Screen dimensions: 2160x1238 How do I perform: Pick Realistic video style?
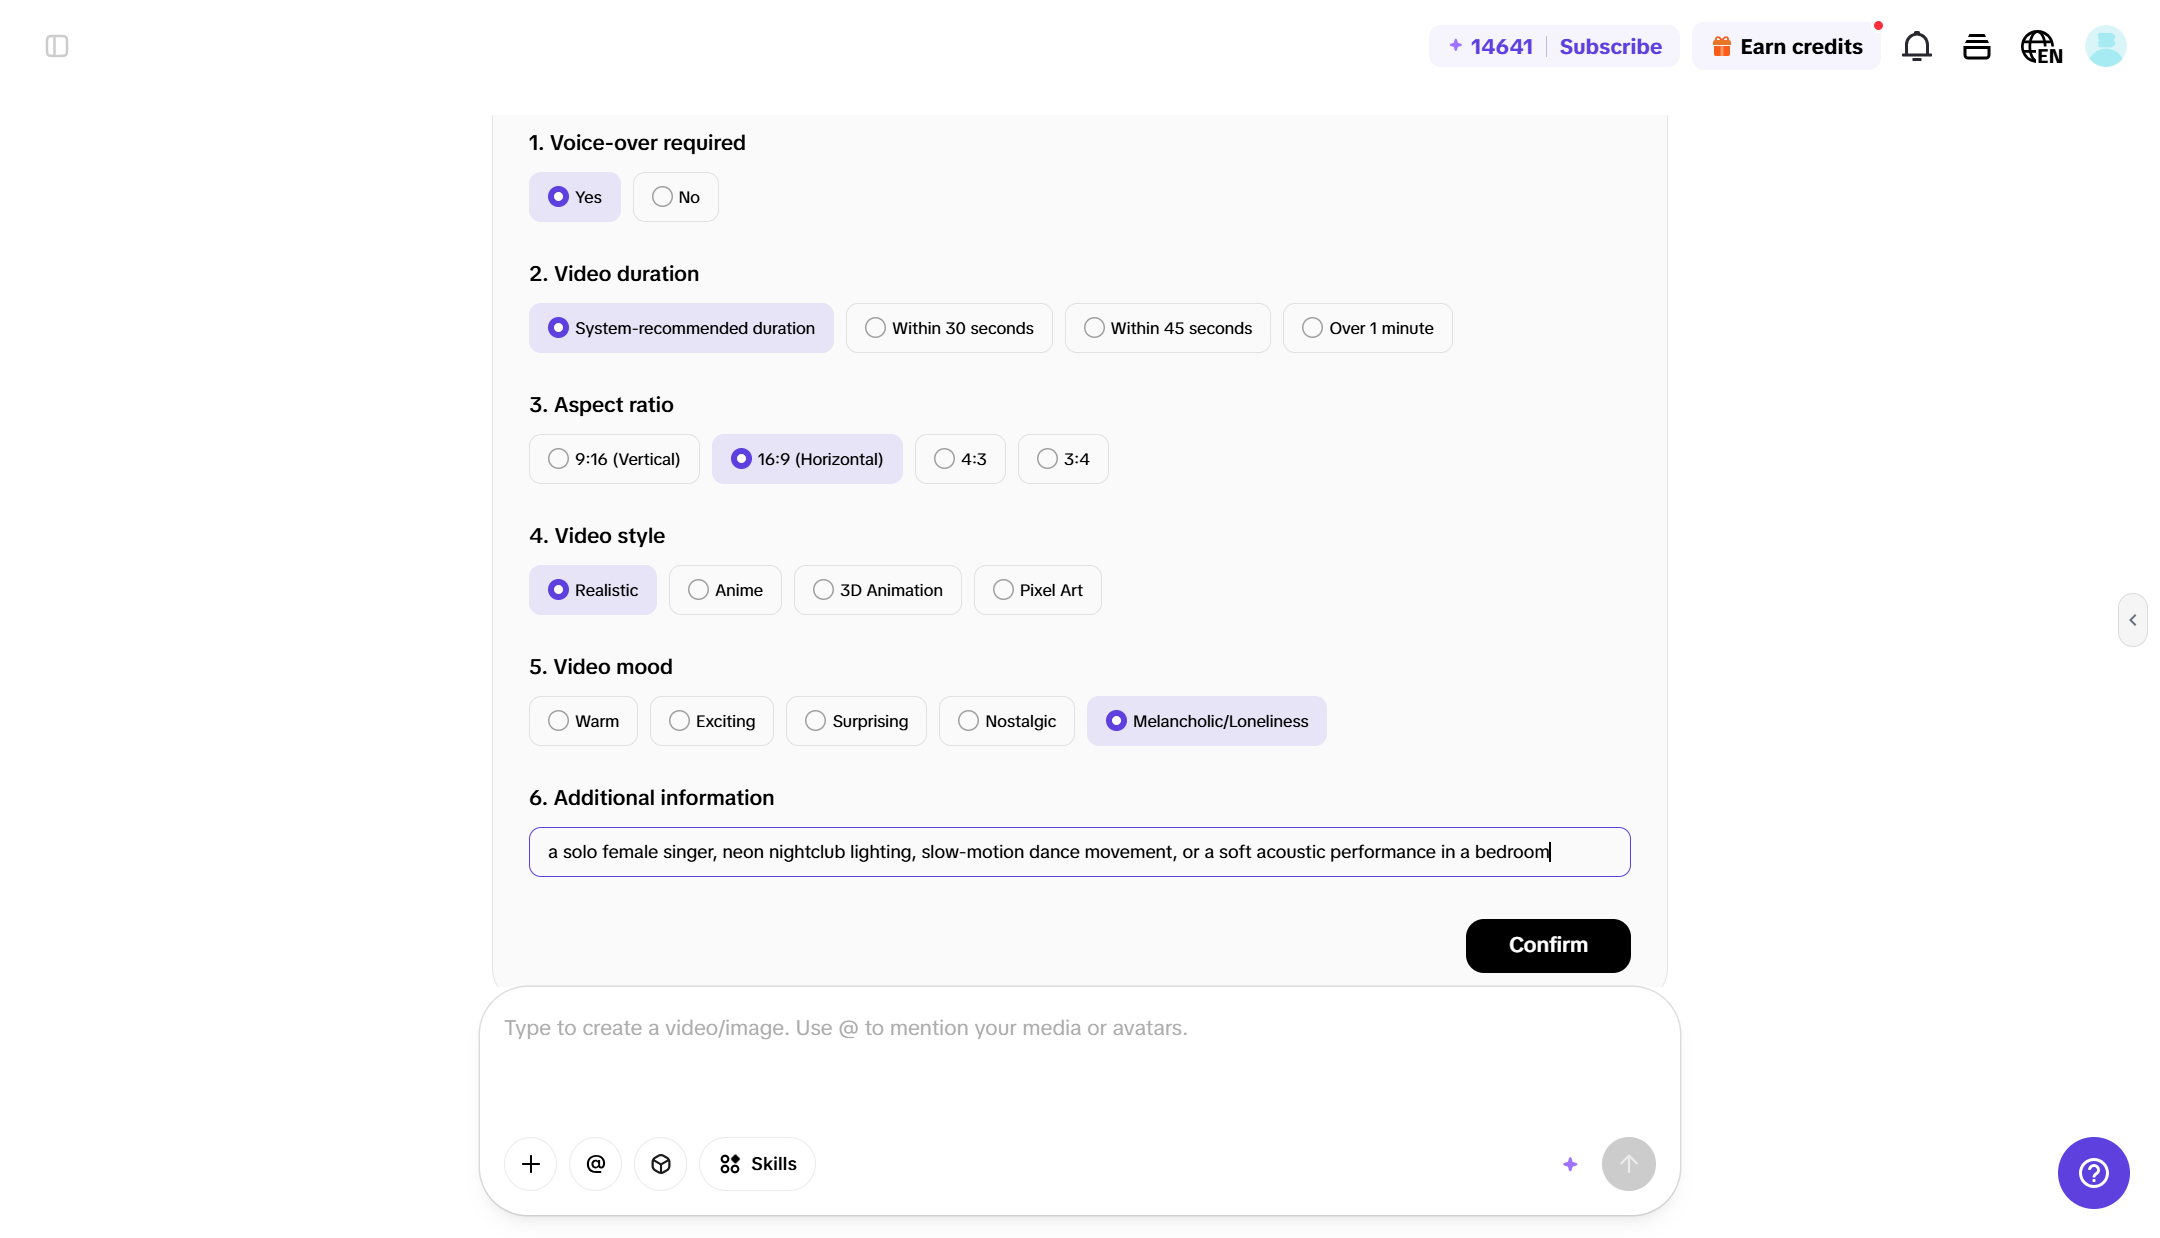(593, 590)
